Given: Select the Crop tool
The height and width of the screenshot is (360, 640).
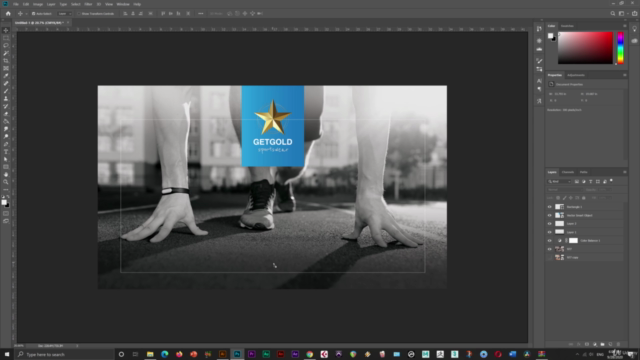Looking at the screenshot, I should 6,60.
